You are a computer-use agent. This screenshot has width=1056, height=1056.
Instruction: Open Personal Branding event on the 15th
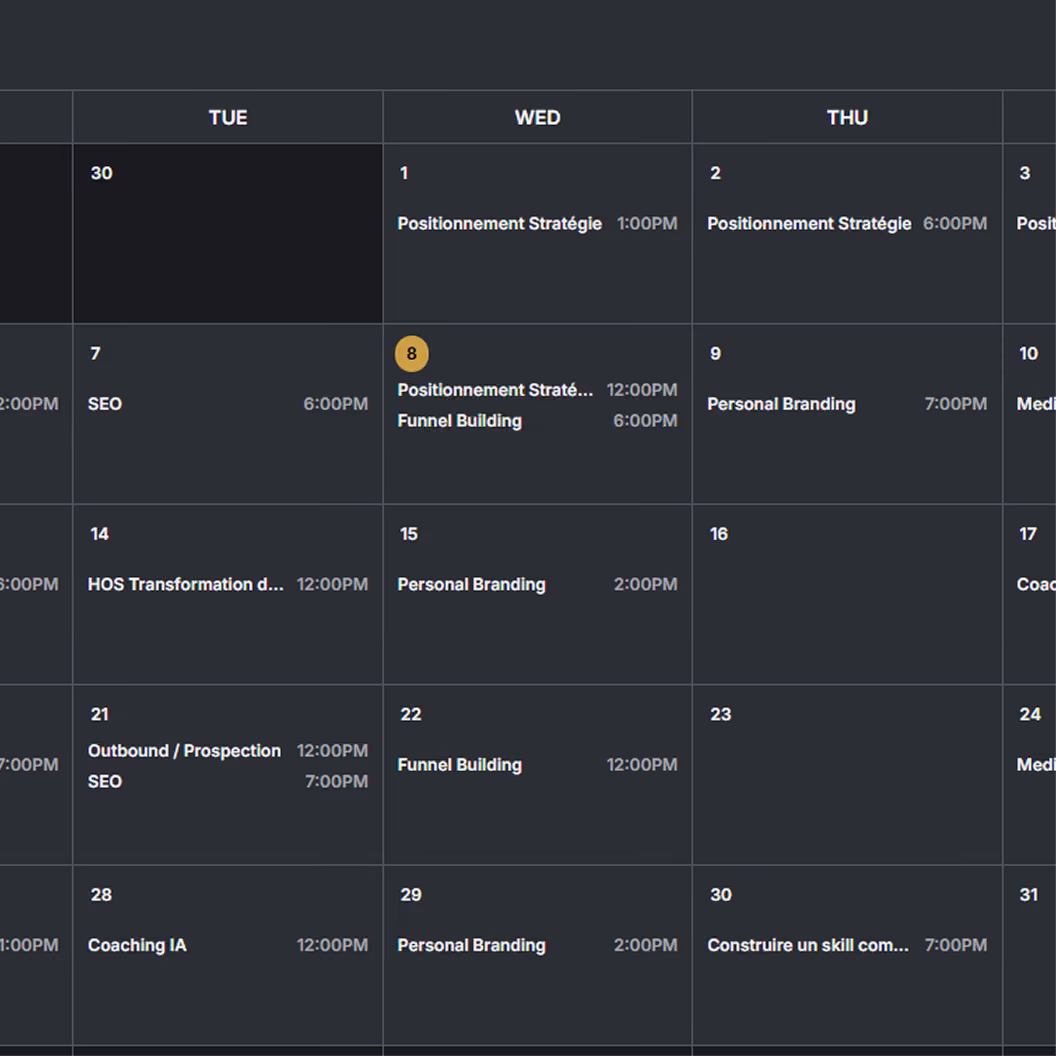(x=537, y=585)
